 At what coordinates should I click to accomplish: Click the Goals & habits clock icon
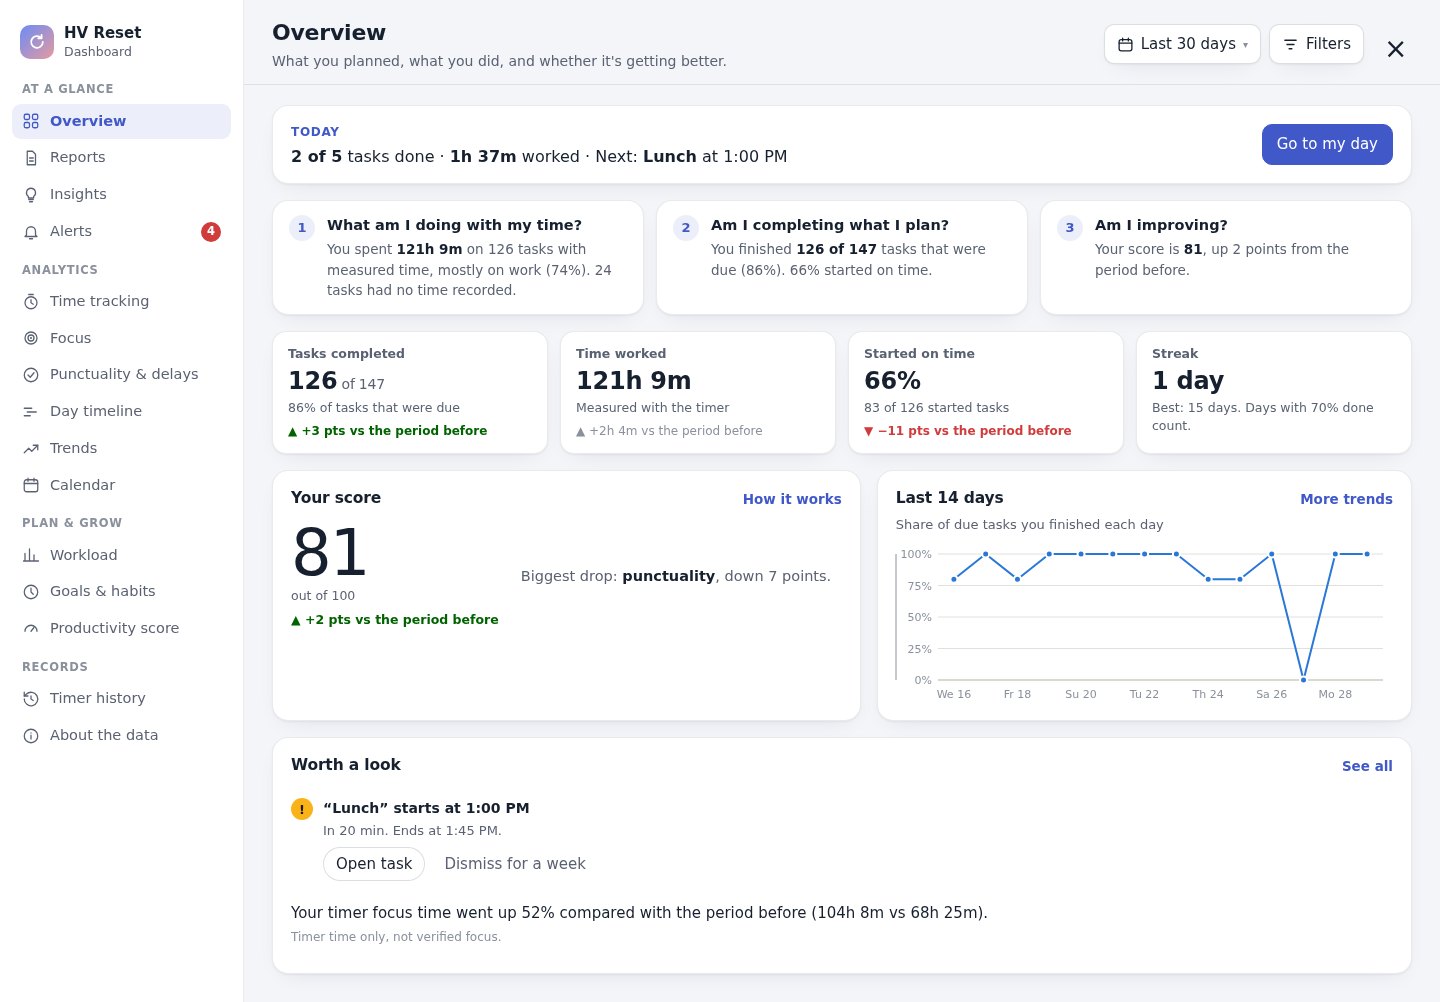tap(31, 592)
